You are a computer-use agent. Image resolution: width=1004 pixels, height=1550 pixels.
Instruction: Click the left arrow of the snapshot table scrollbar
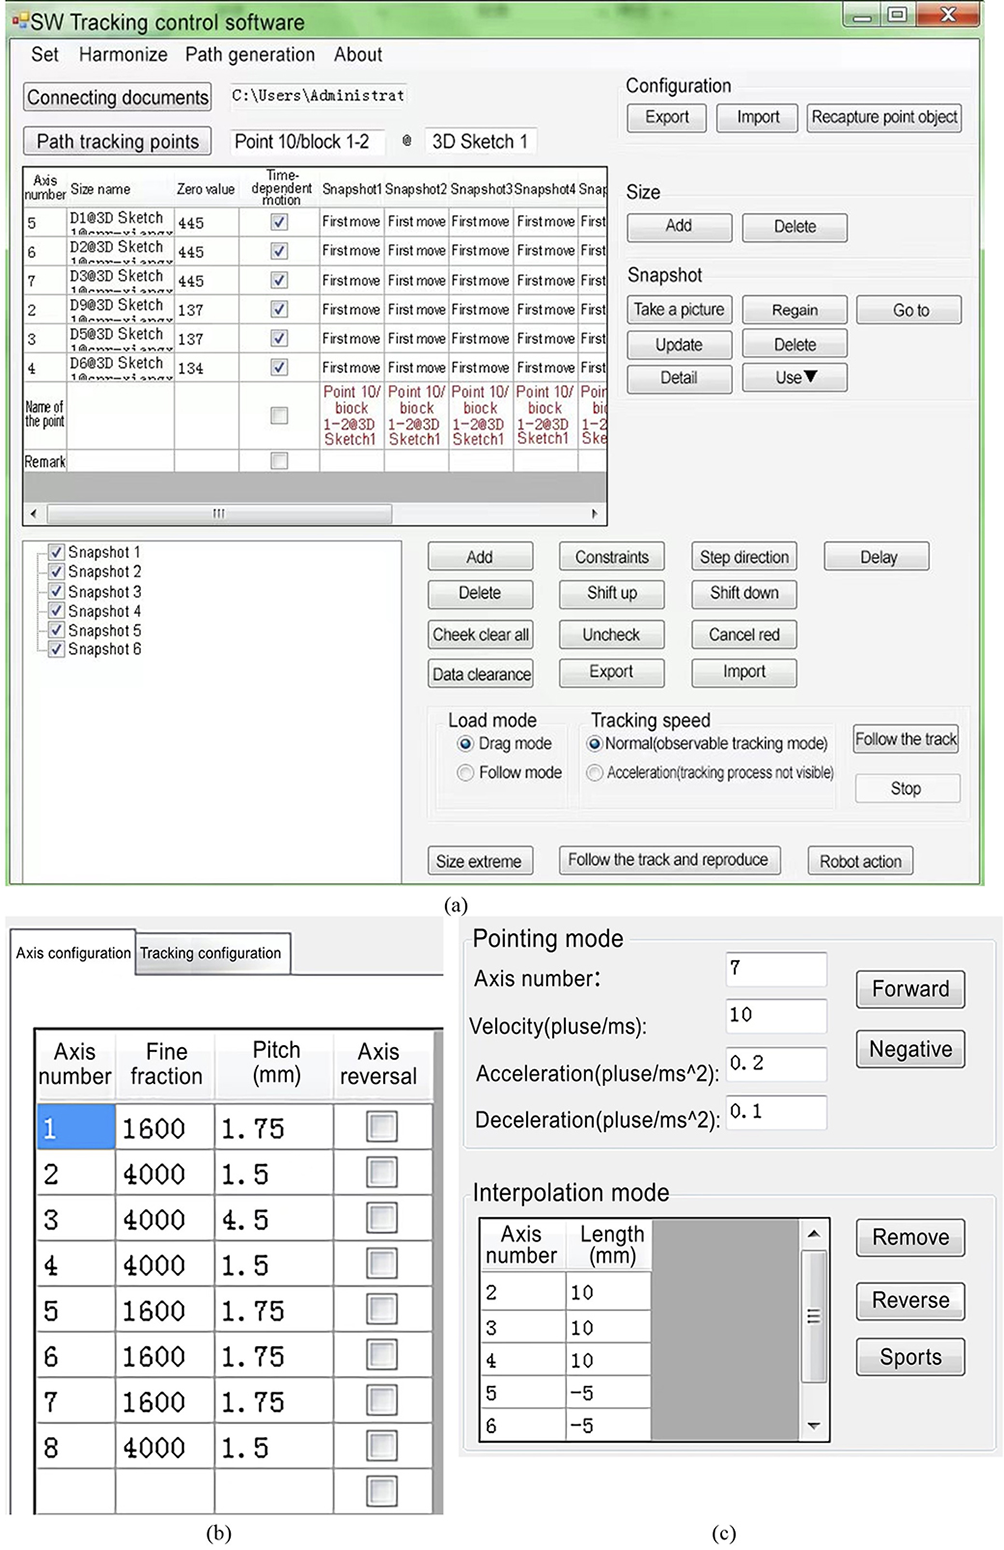pos(34,514)
